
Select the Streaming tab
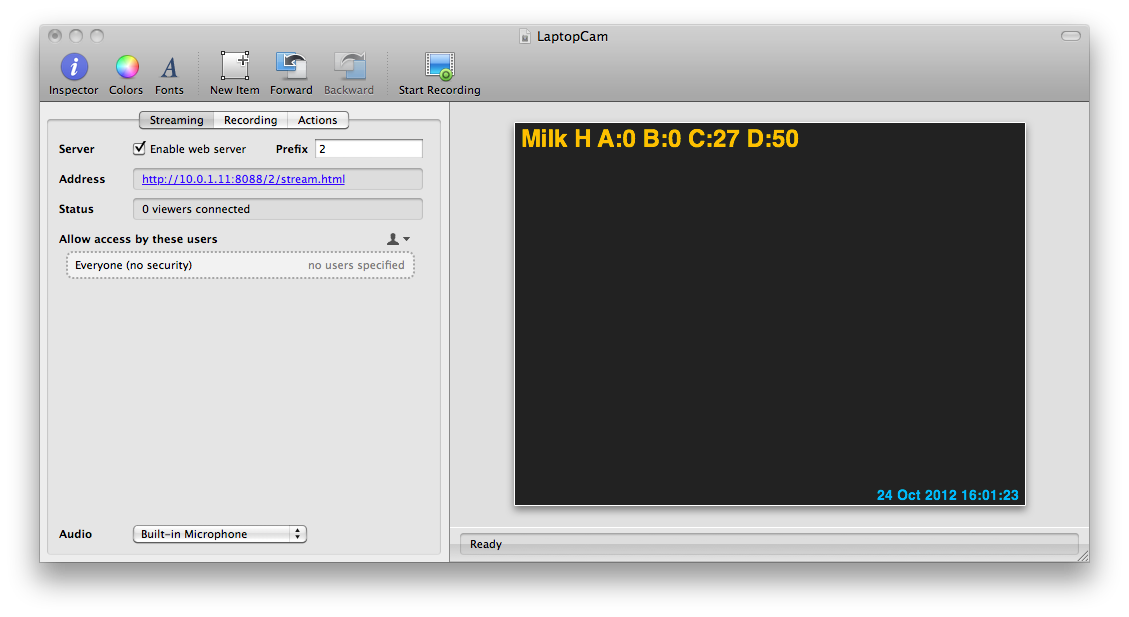click(176, 120)
